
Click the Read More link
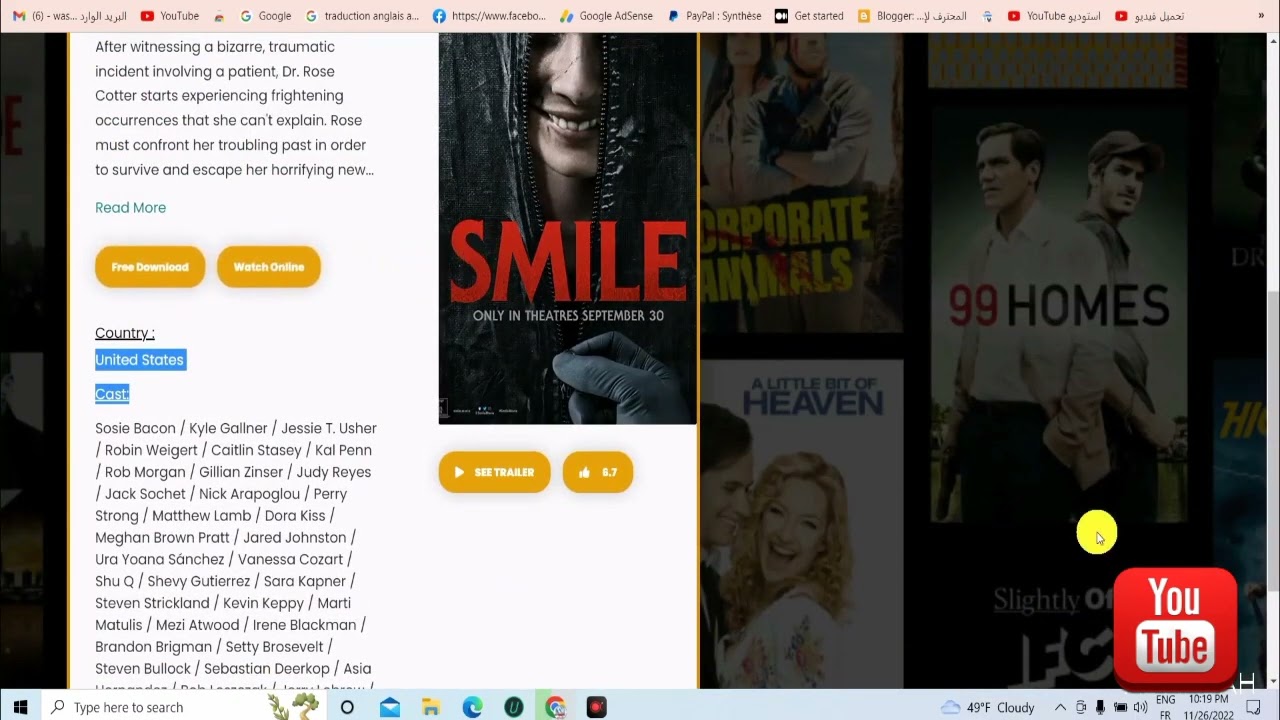pos(130,208)
